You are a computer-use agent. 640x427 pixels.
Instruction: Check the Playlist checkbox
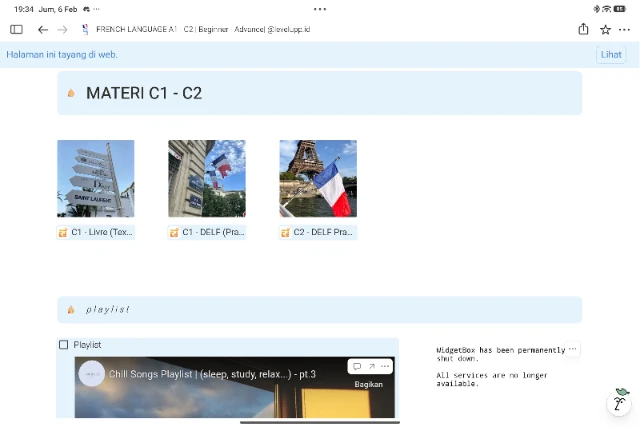coord(64,345)
